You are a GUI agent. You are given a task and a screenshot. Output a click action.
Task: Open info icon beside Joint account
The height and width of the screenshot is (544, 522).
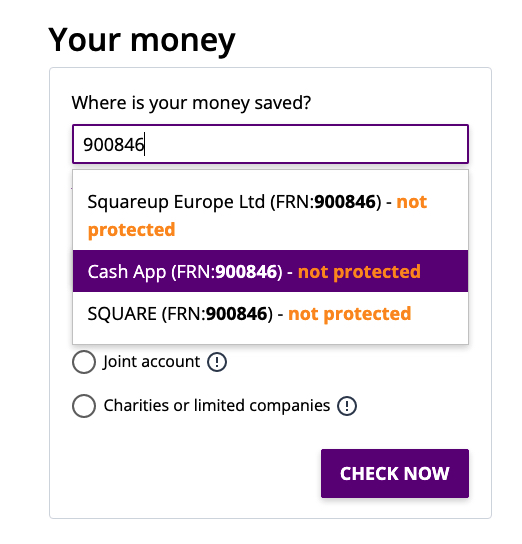217,362
